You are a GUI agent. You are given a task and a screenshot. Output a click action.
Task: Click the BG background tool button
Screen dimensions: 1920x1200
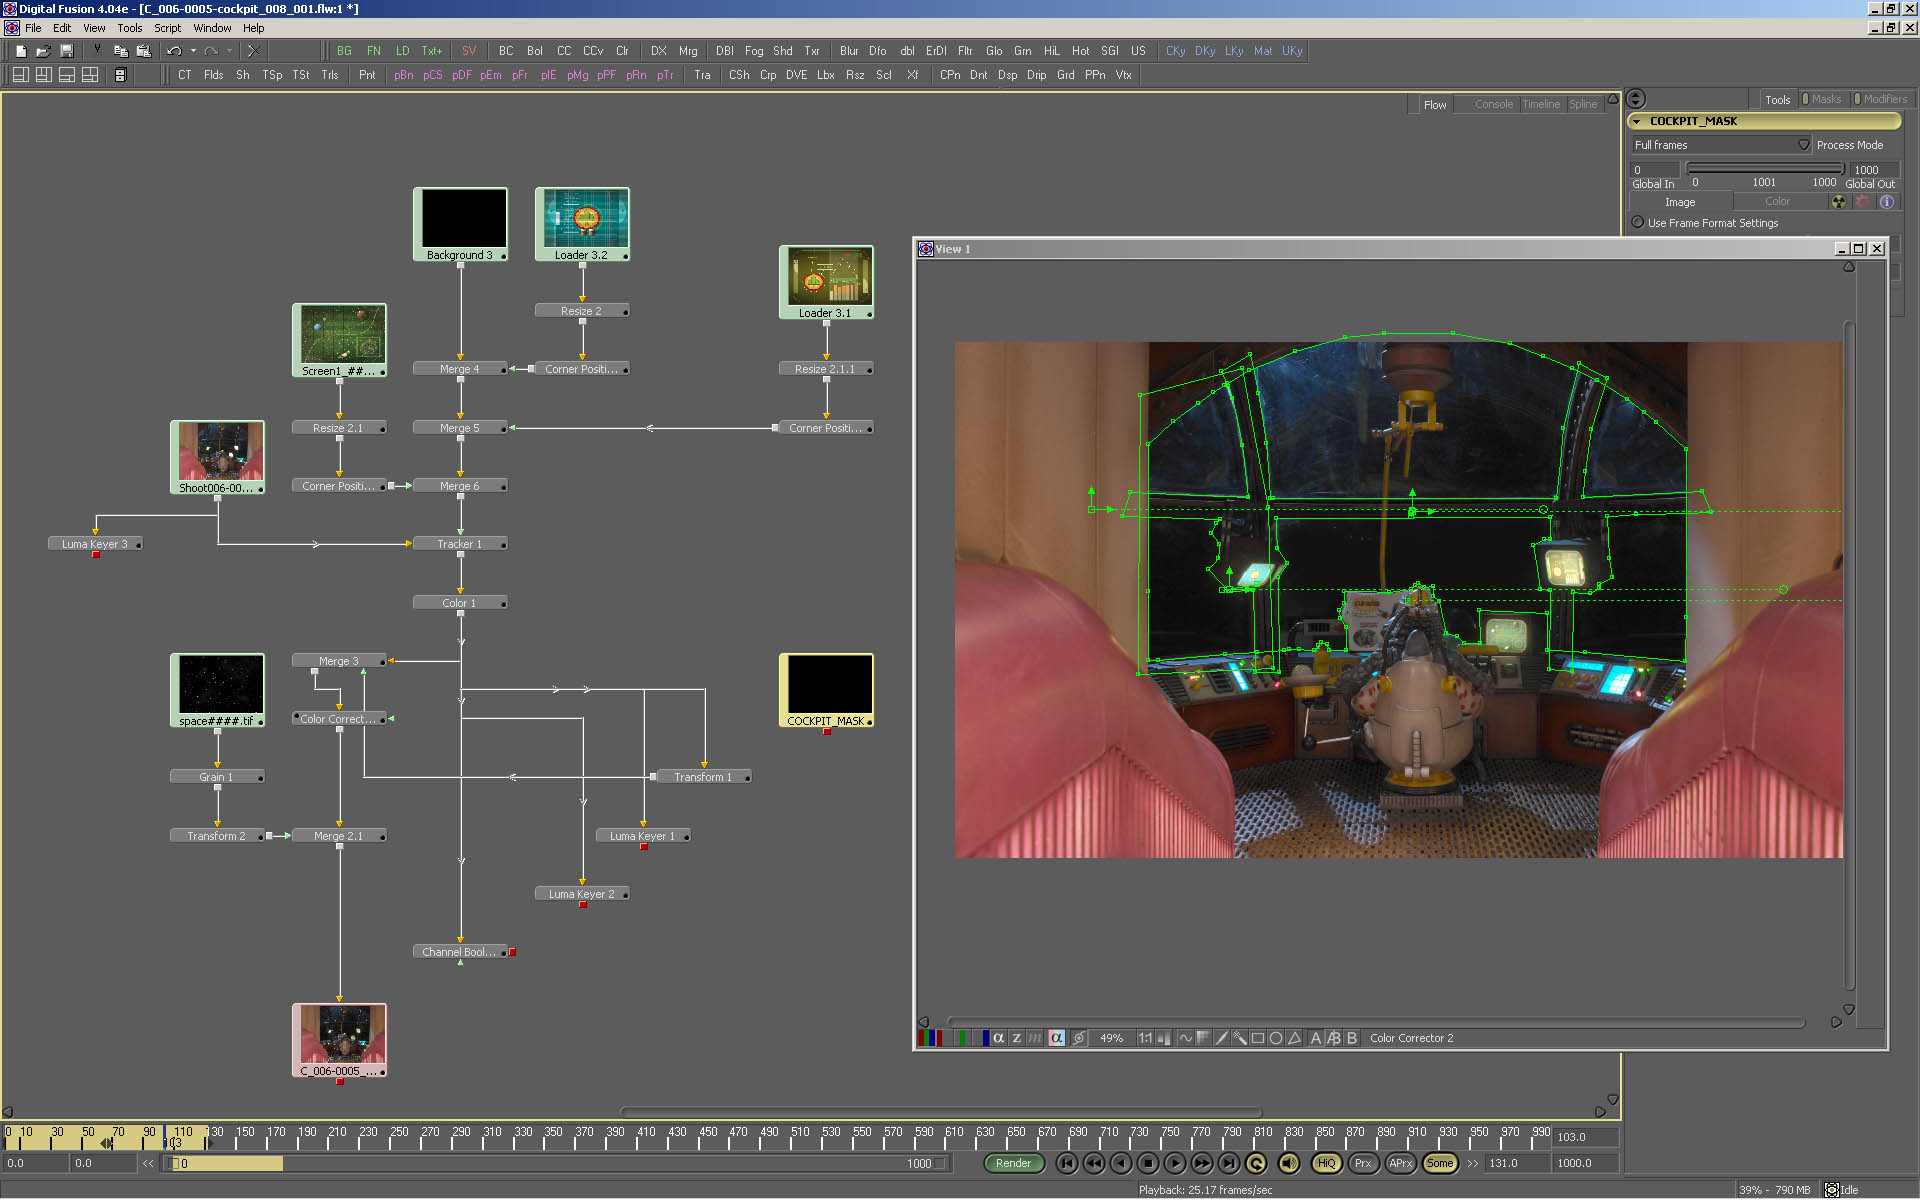click(x=344, y=51)
